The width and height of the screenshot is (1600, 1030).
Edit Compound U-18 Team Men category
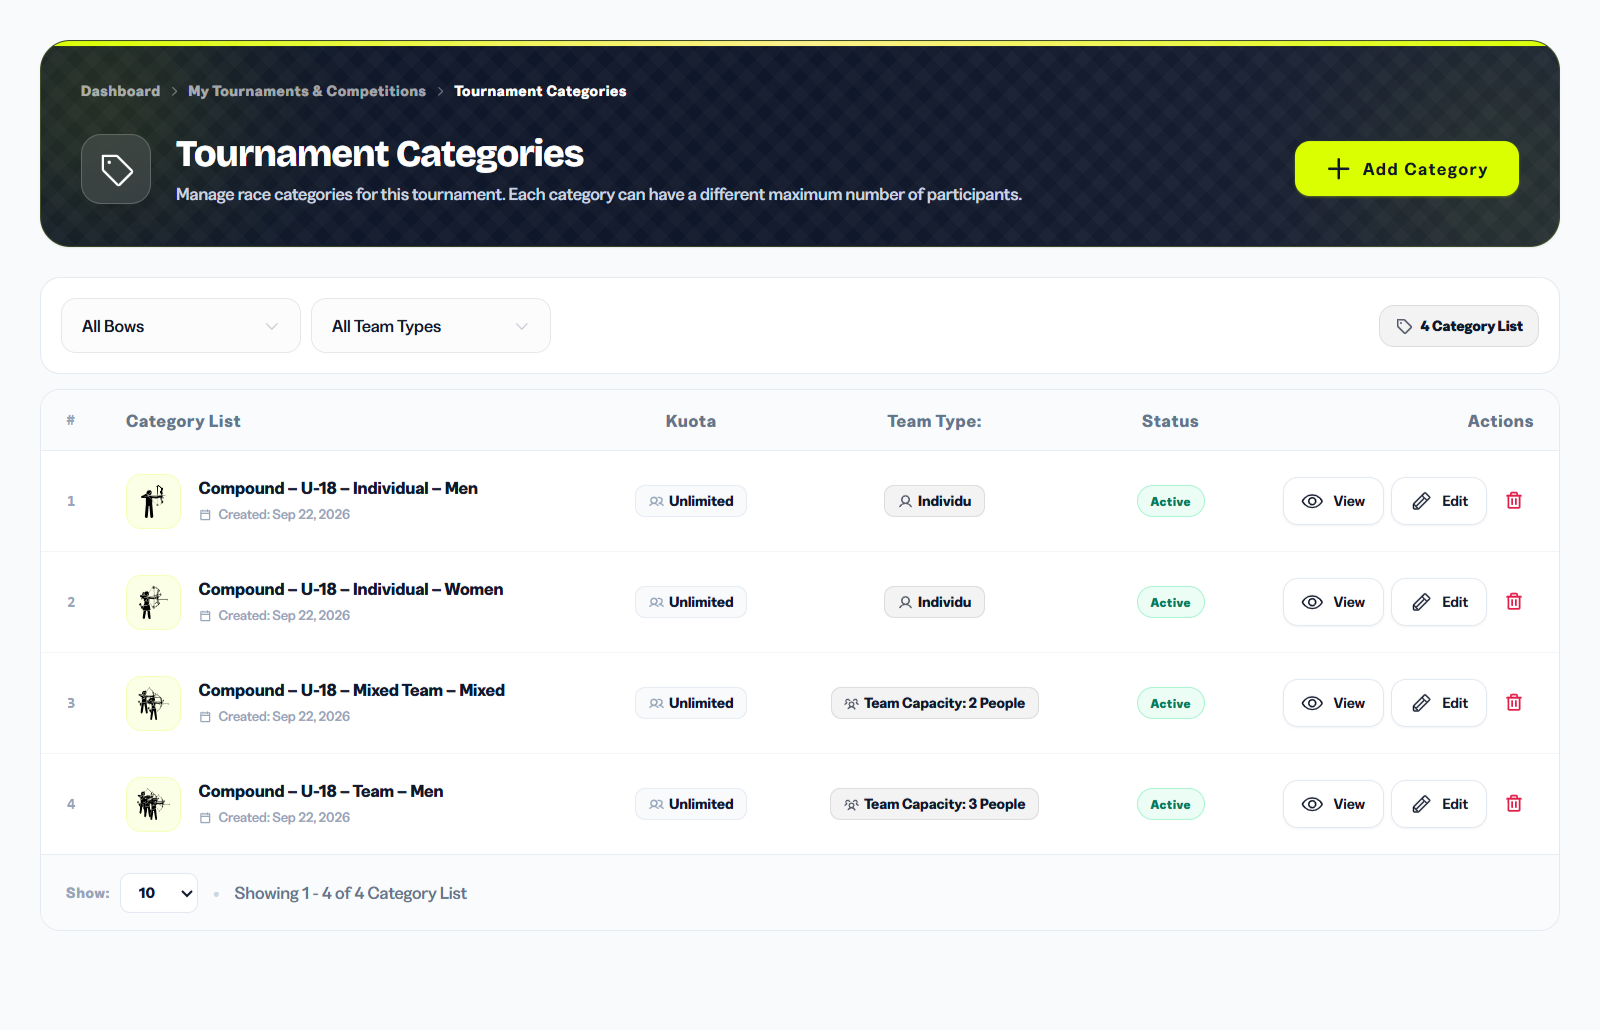point(1439,804)
